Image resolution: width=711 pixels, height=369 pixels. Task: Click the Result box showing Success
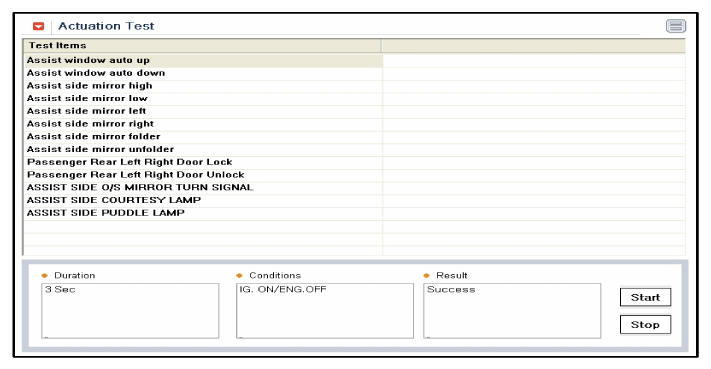pyautogui.click(x=512, y=311)
